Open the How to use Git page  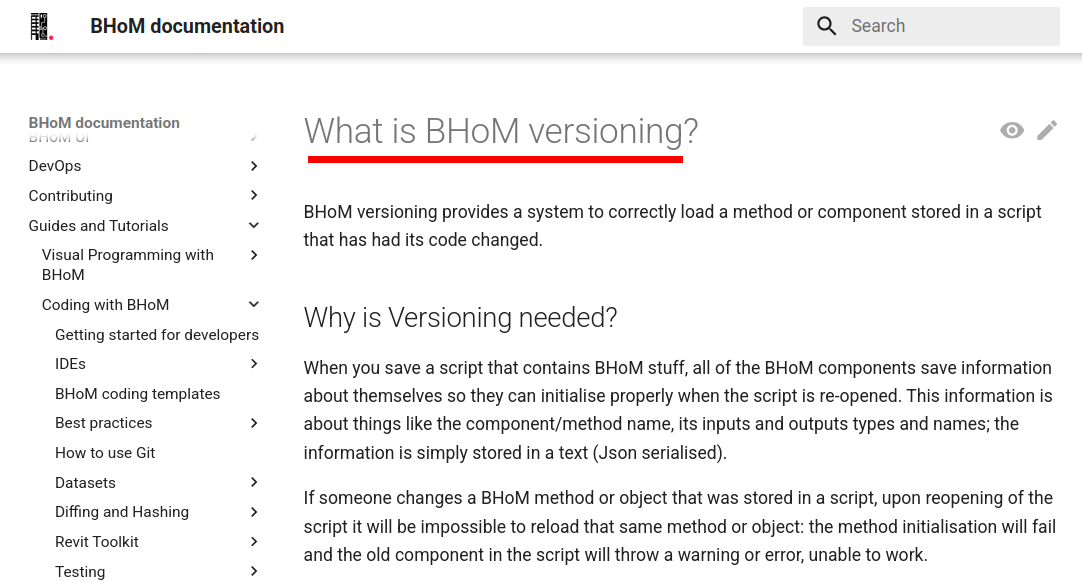click(105, 453)
